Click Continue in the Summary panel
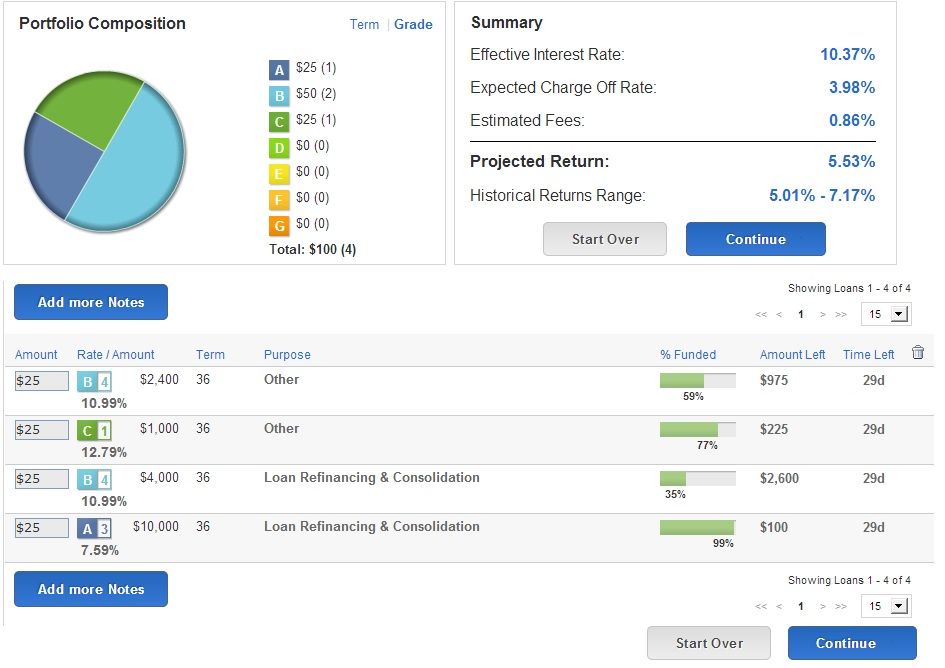945x668 pixels. pyautogui.click(x=756, y=239)
